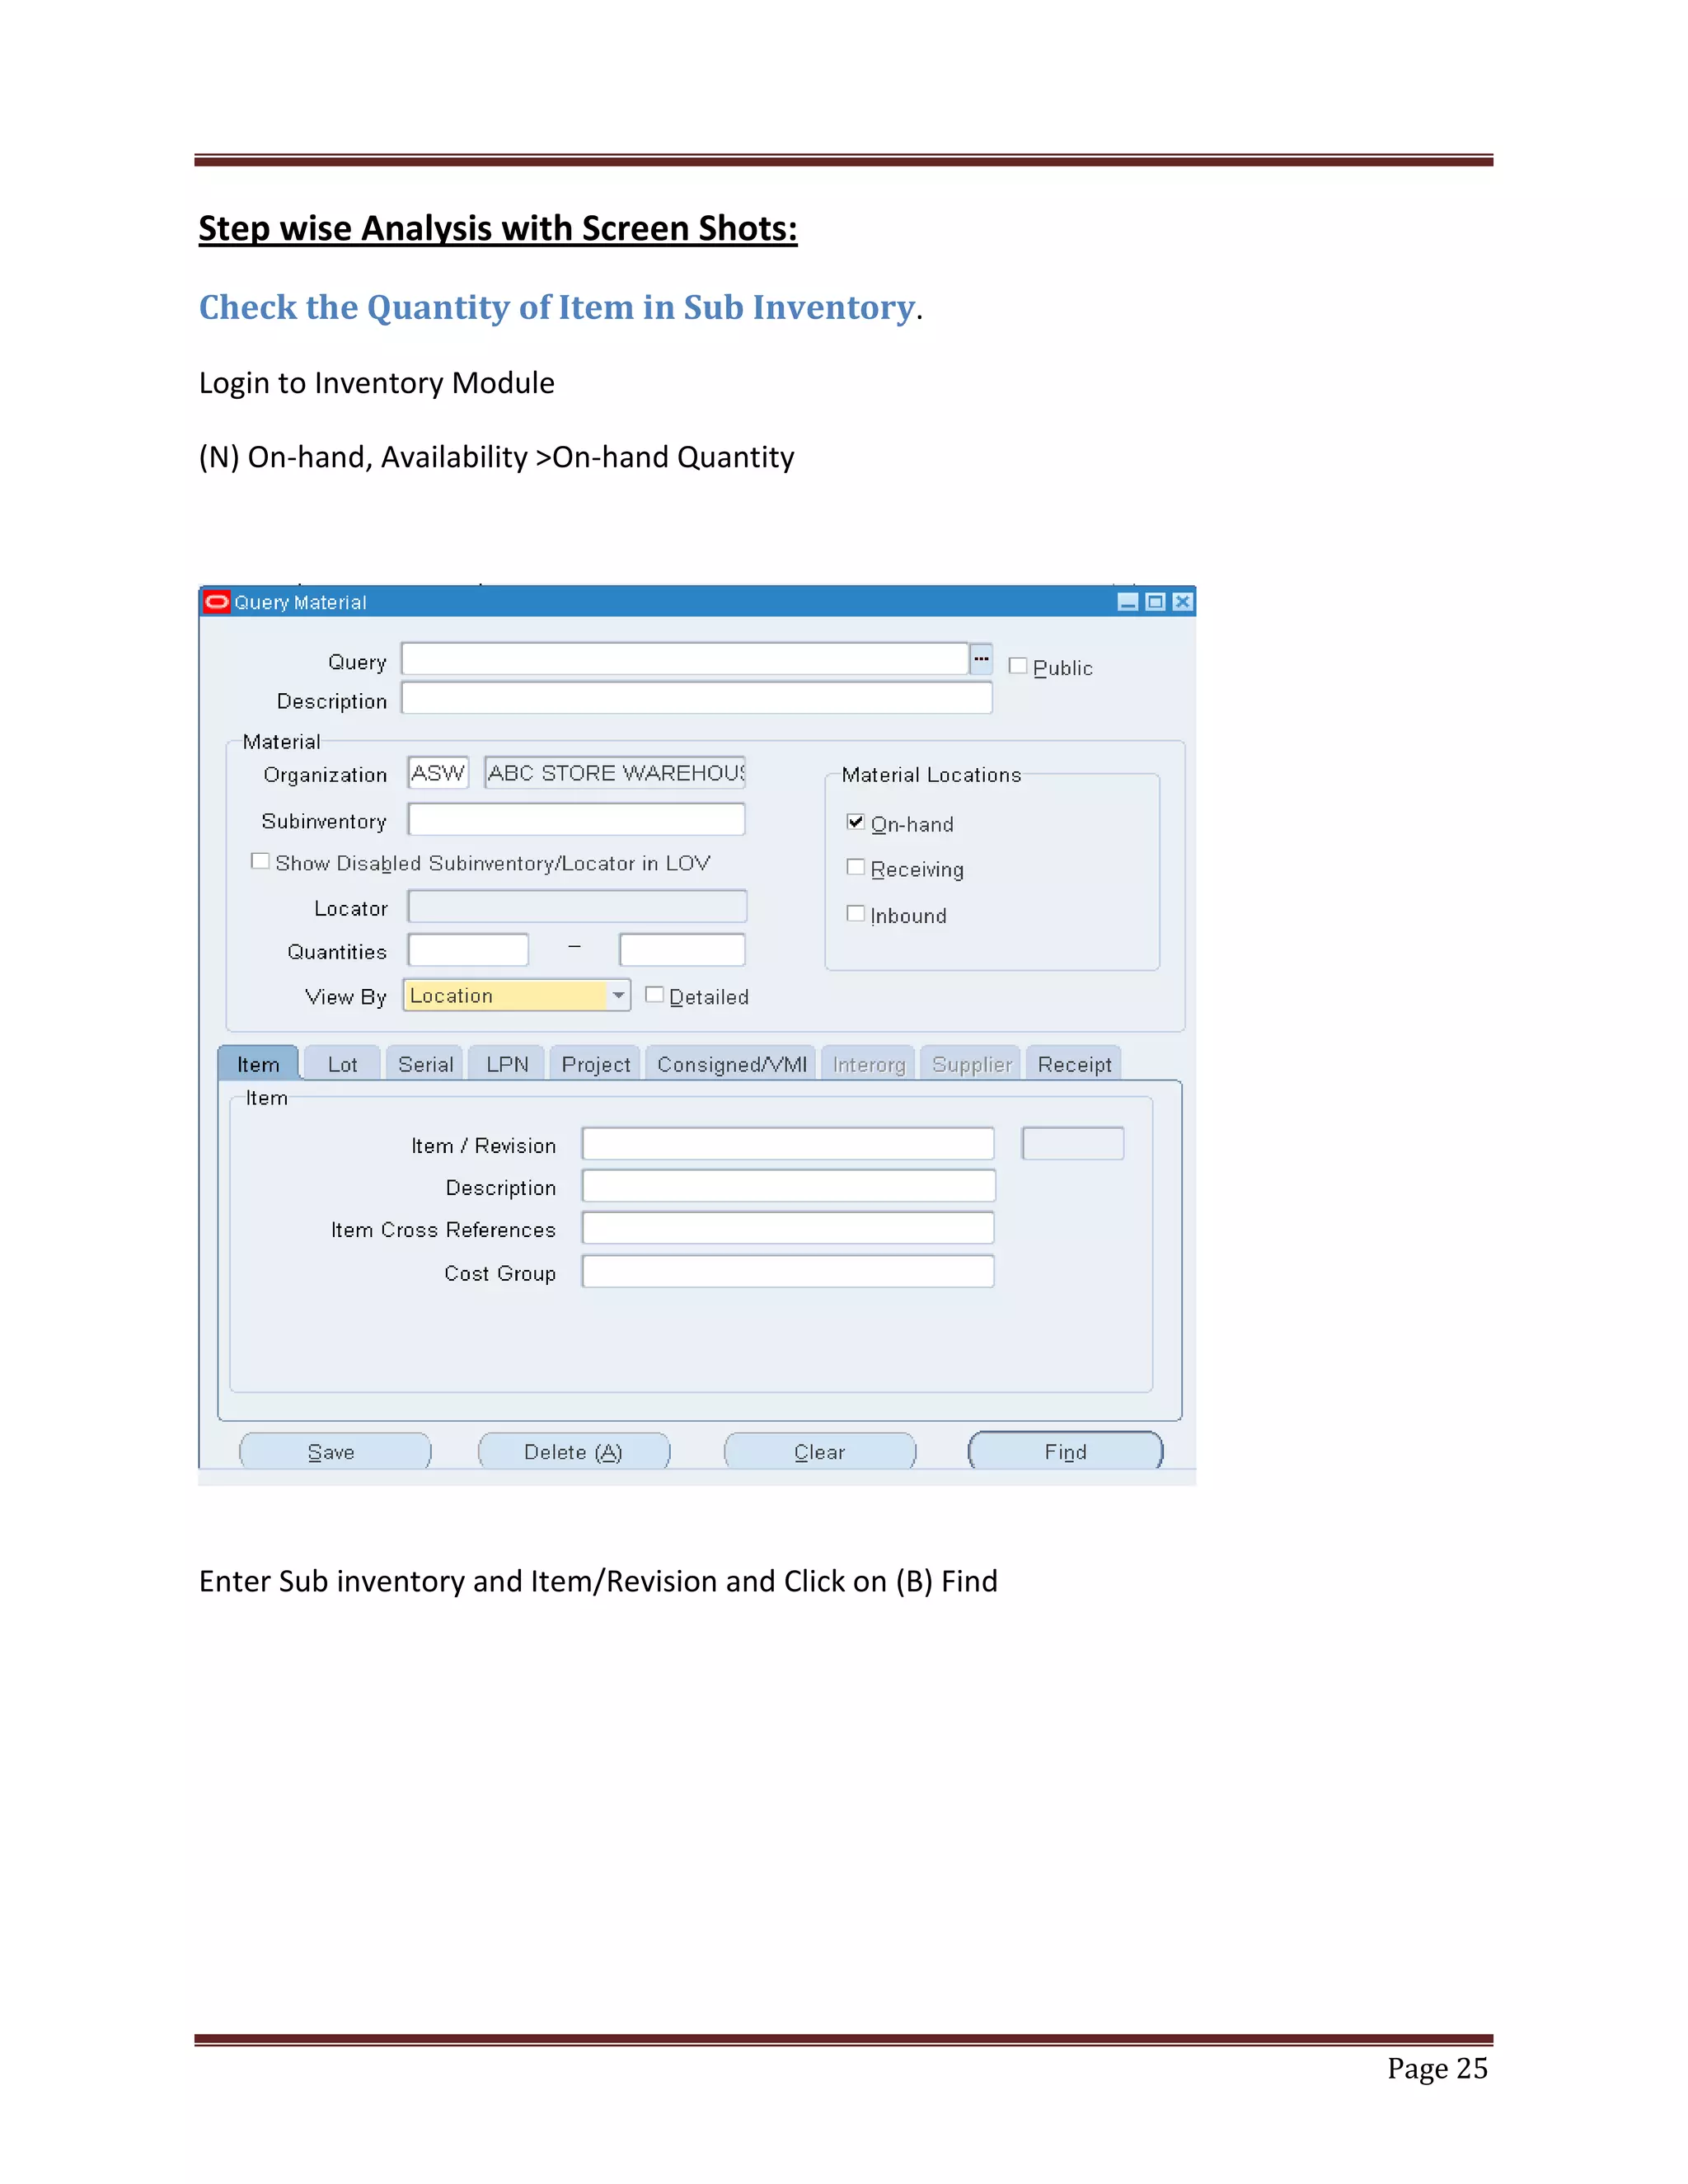This screenshot has width=1688, height=2184.
Task: Click the Subinventory input field
Action: coord(577,819)
